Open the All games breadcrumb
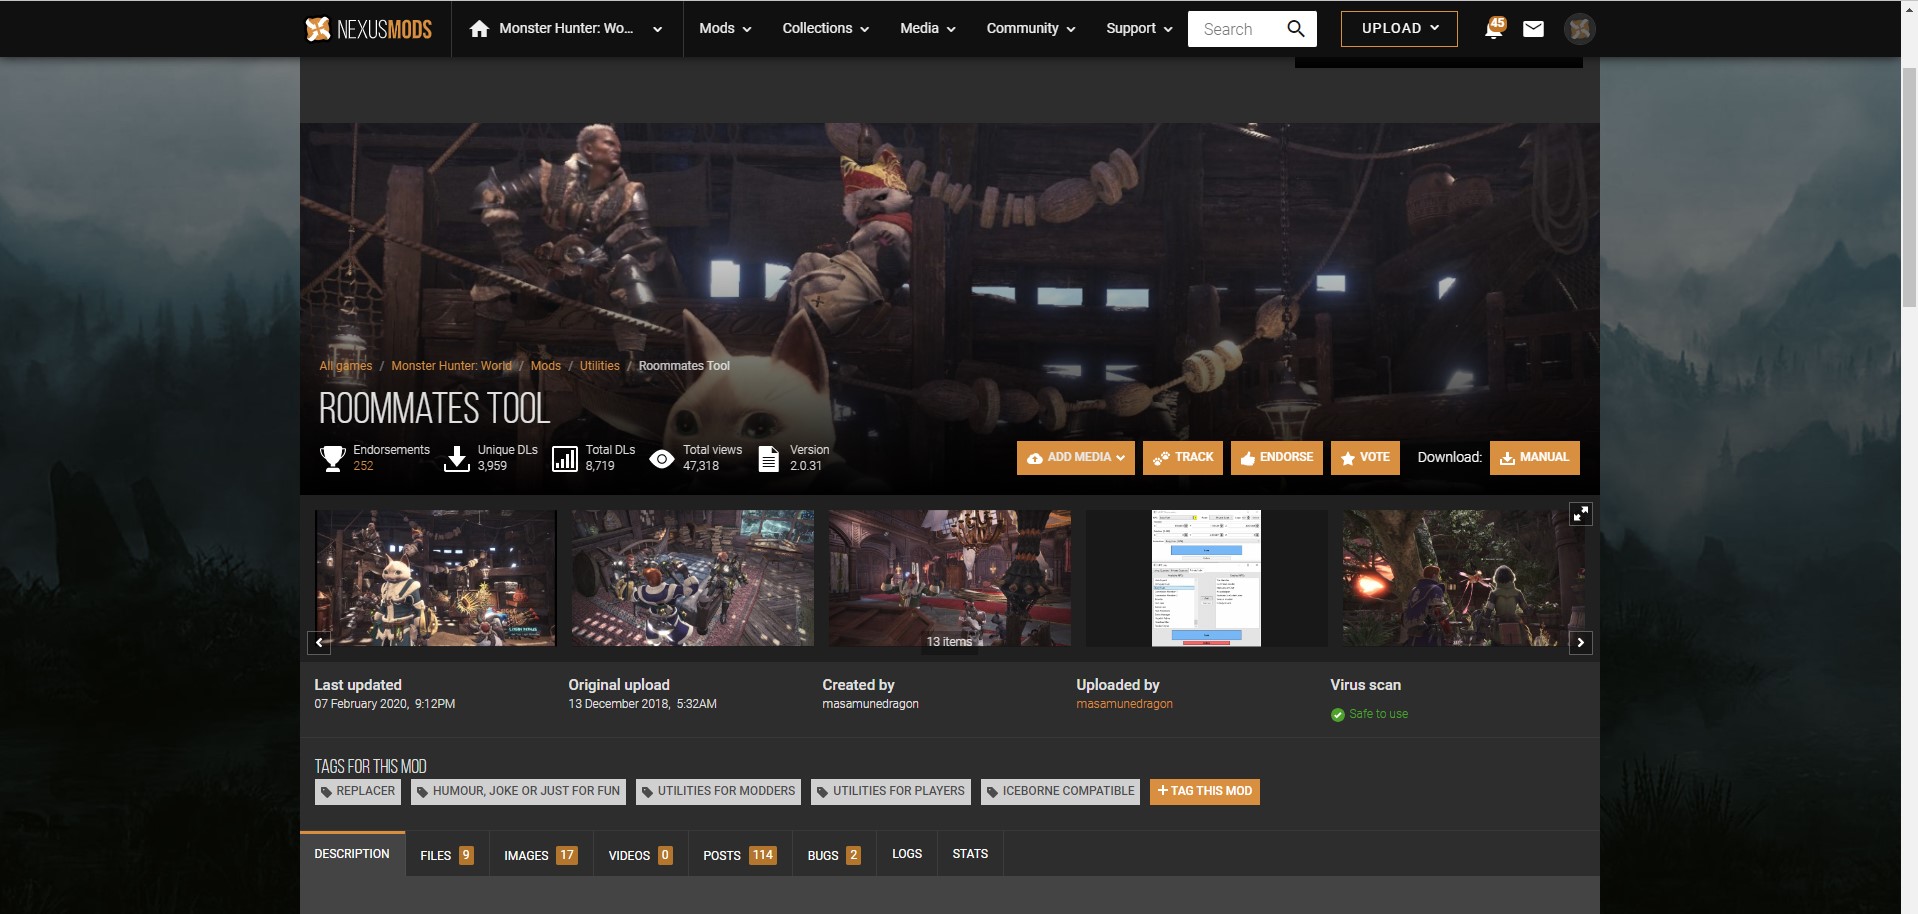Screen dimensions: 1918x914 345,366
